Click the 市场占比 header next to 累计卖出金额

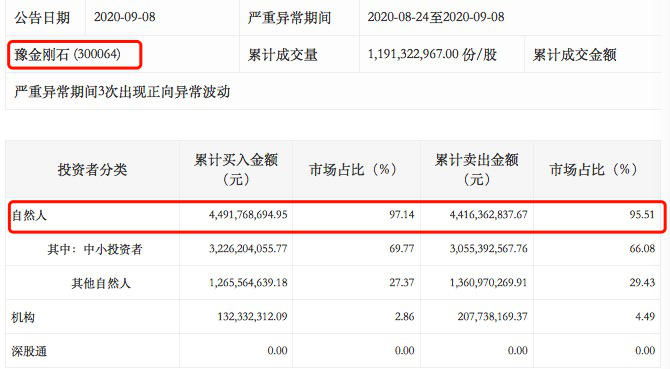point(593,170)
